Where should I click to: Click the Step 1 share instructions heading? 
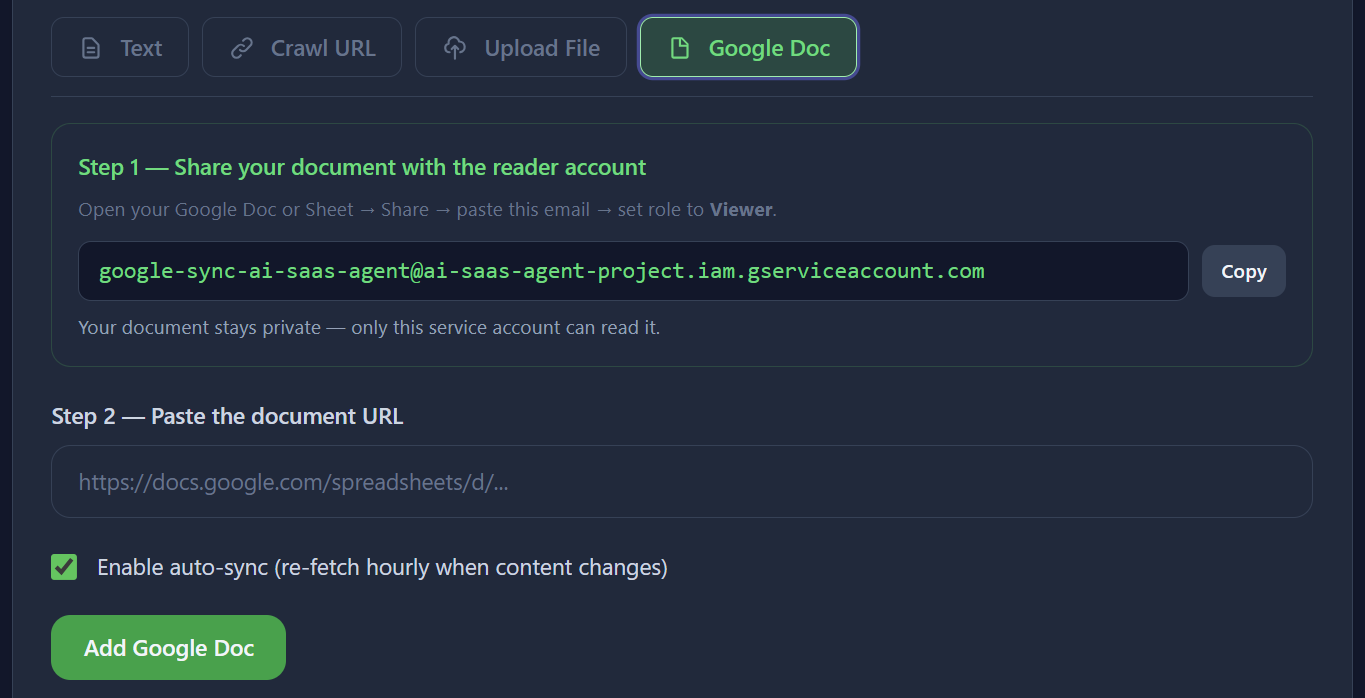coord(361,167)
